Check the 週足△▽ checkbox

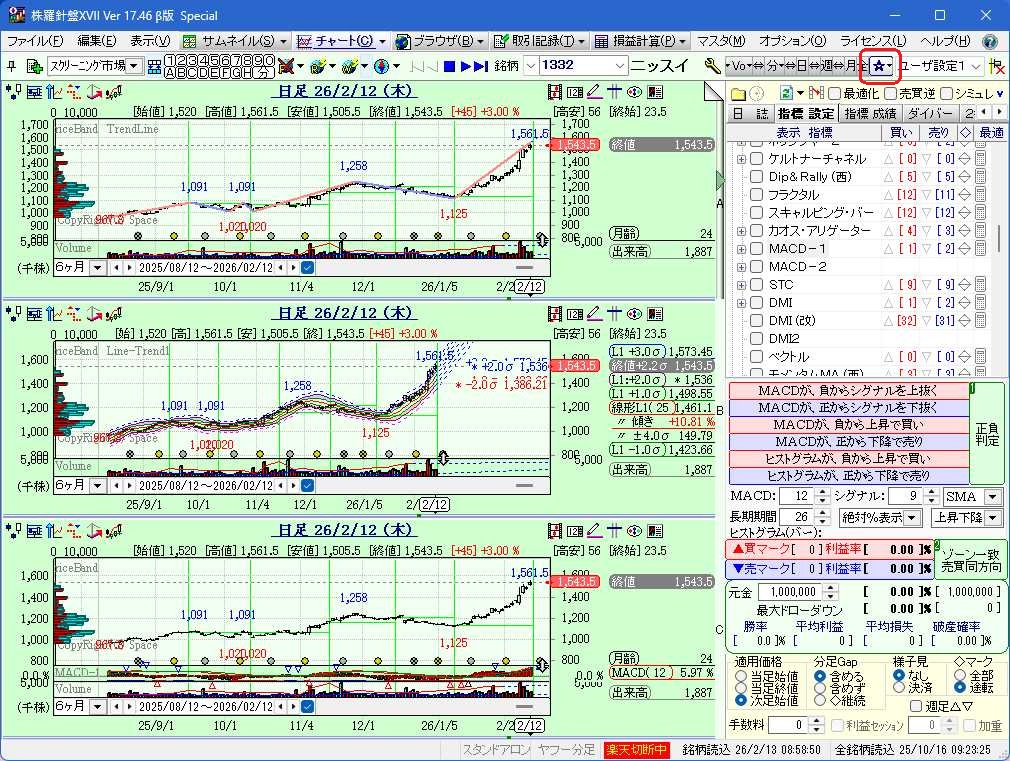pos(916,706)
